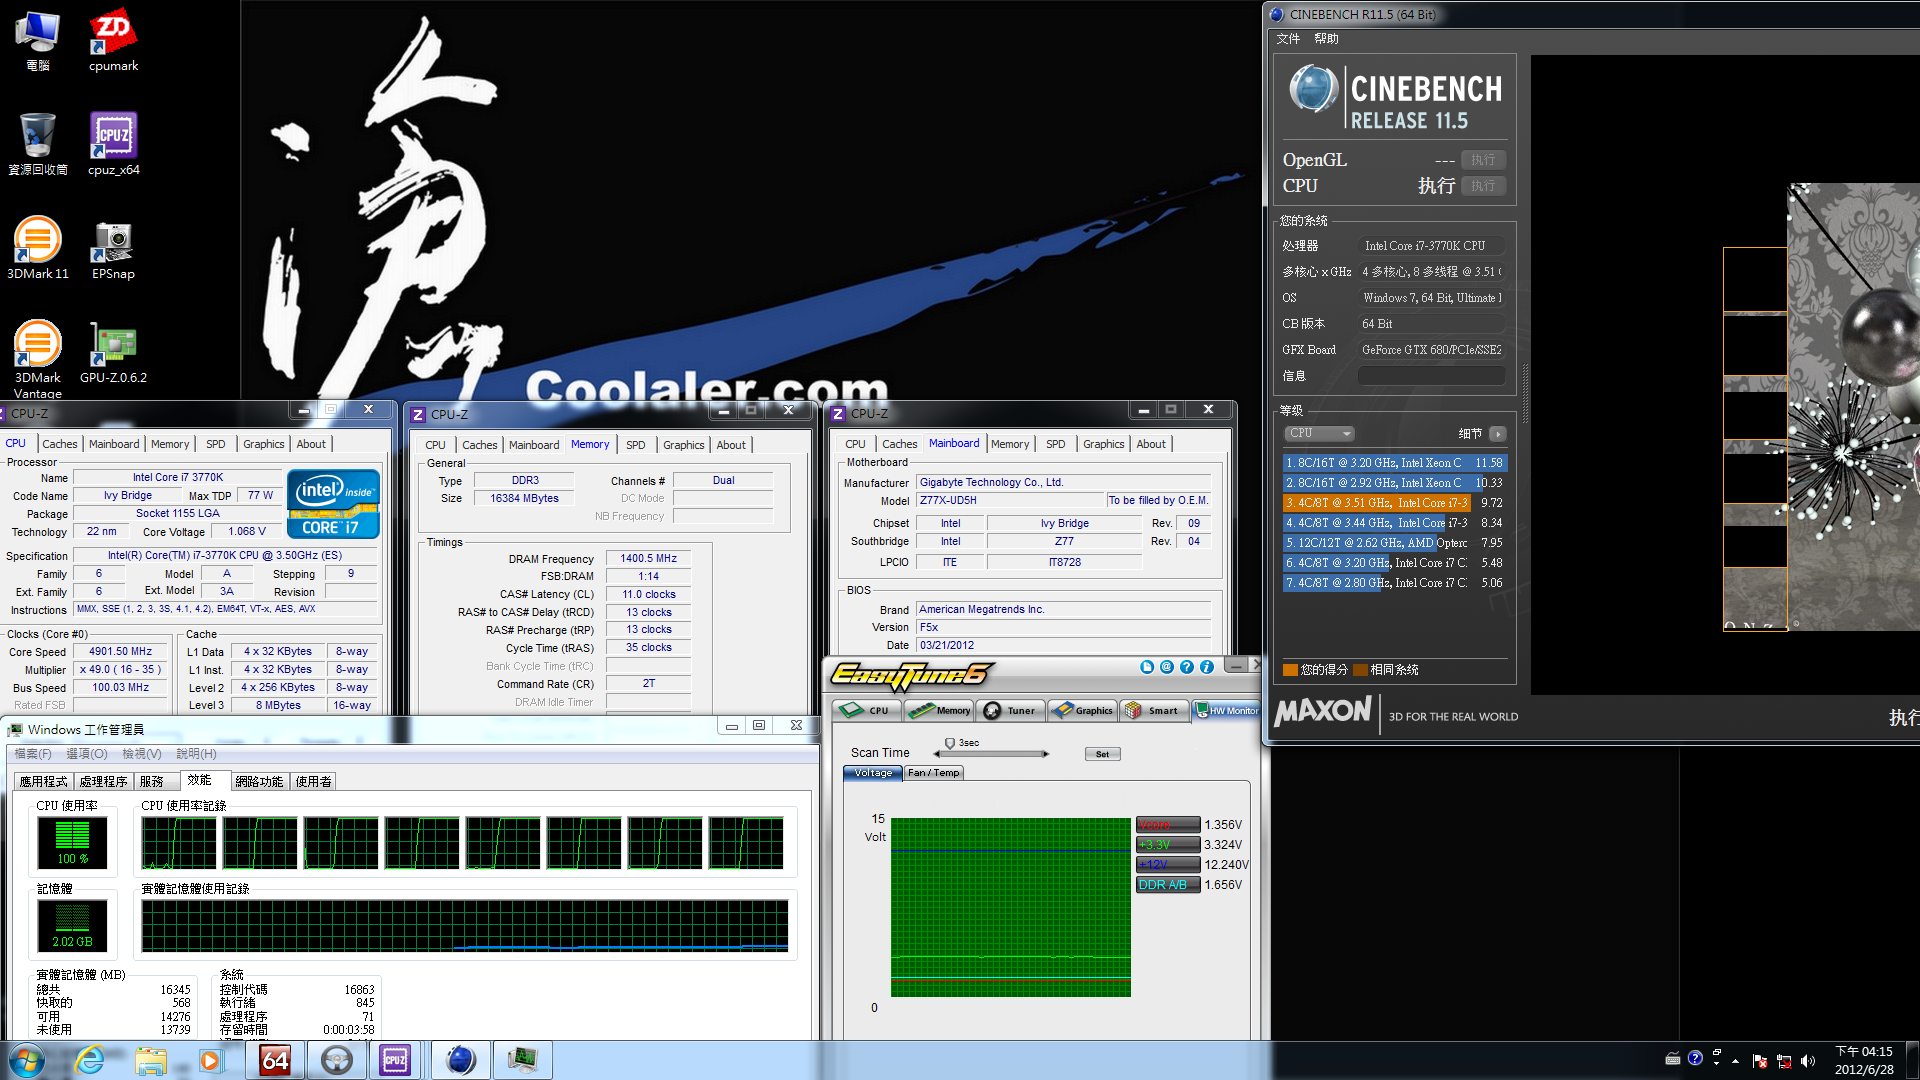Image resolution: width=1920 pixels, height=1080 pixels.
Task: Open Caches tab in left CPU-Z window
Action: [x=60, y=444]
